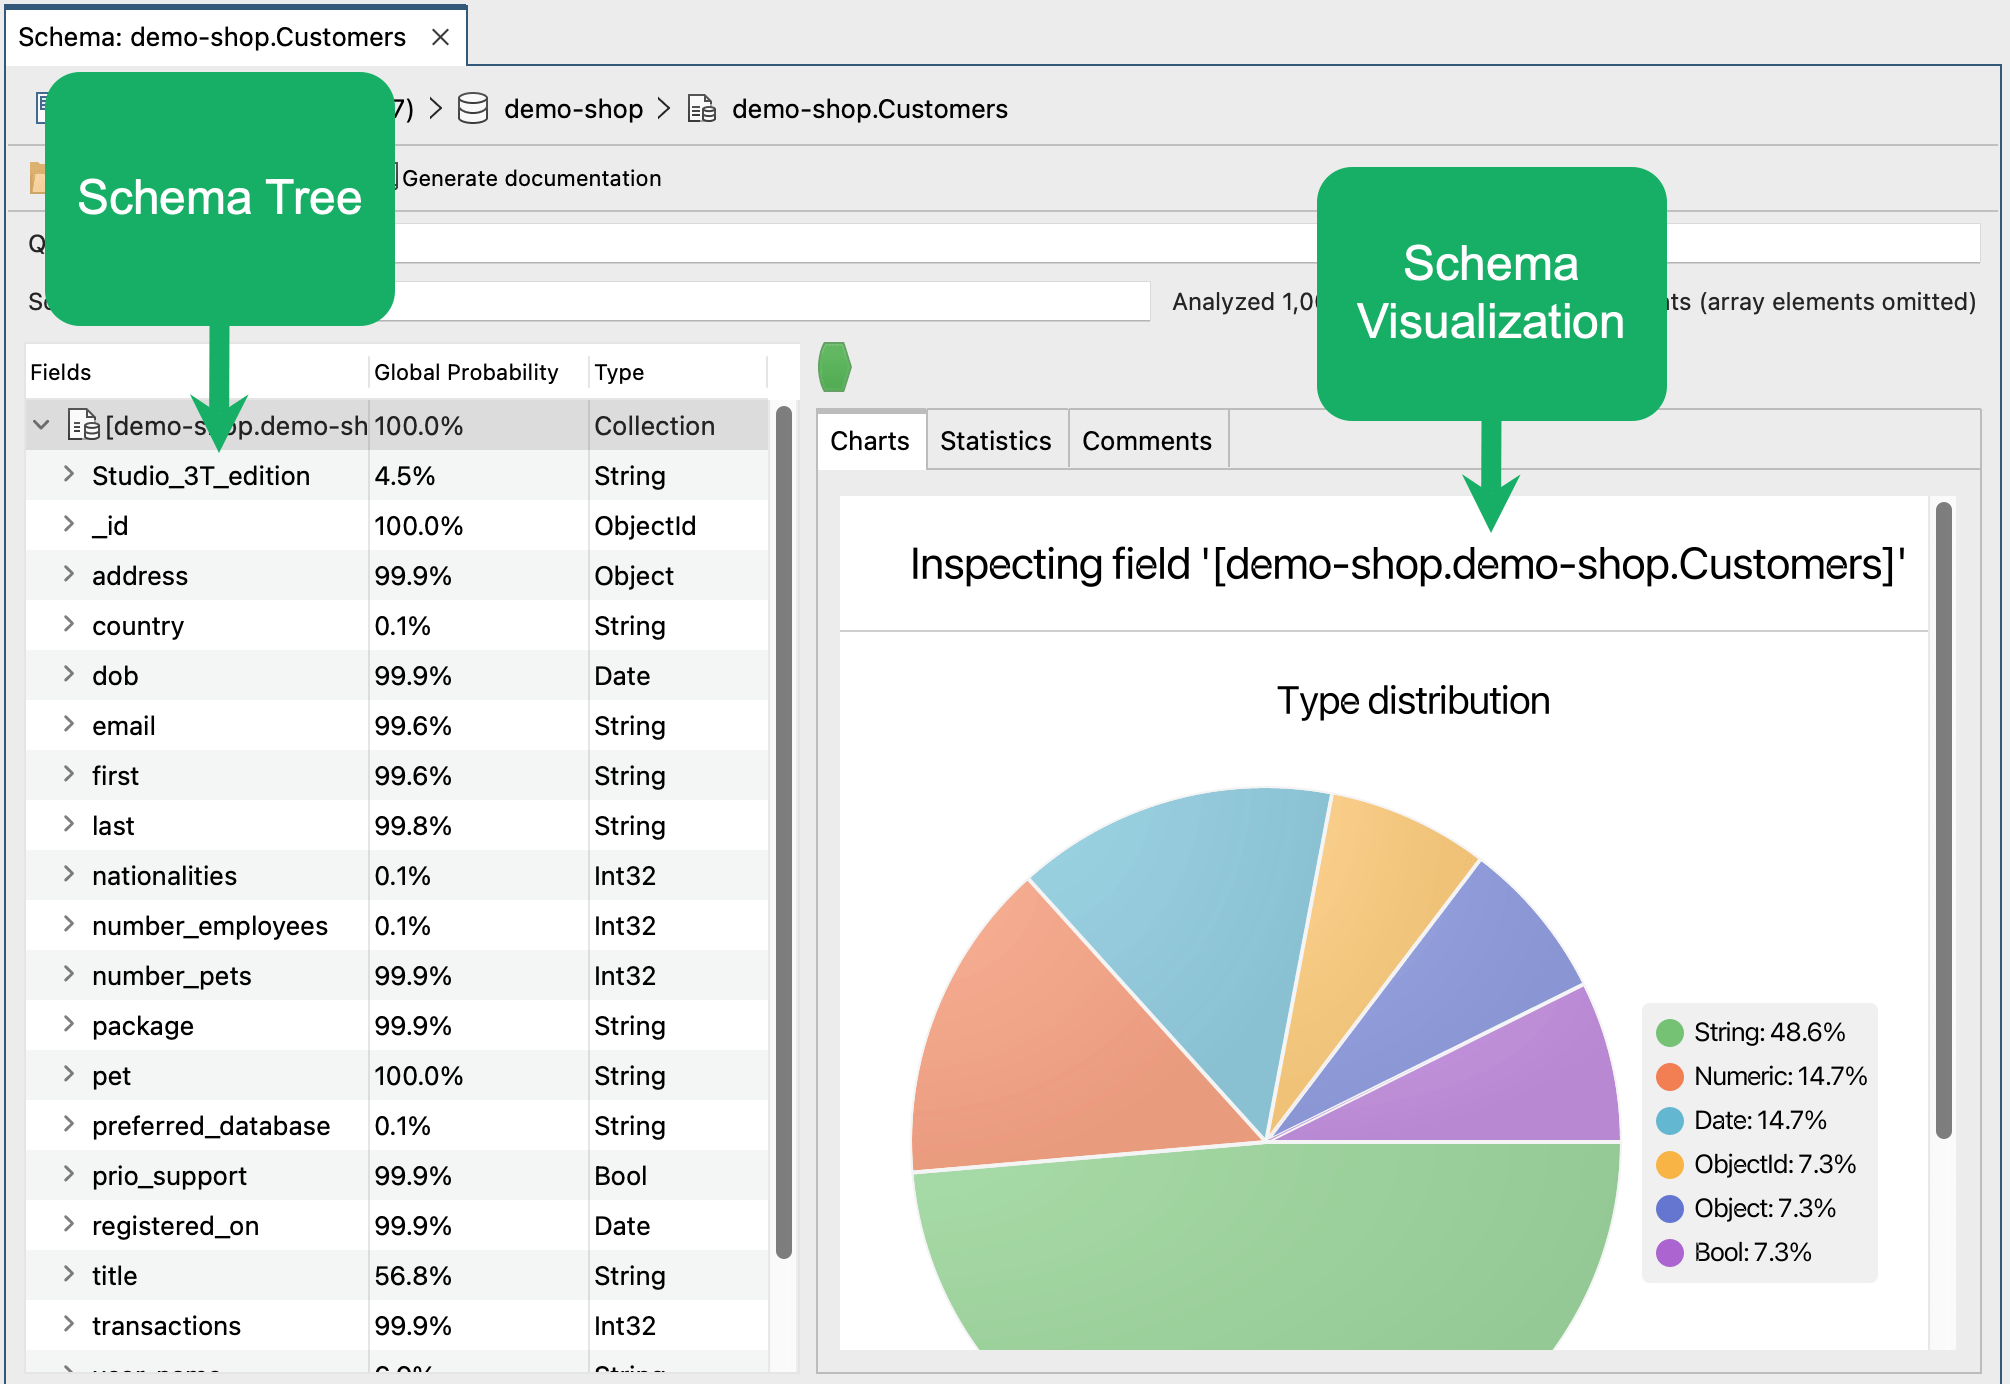
Task: Switch to the Charts tab
Action: point(870,440)
